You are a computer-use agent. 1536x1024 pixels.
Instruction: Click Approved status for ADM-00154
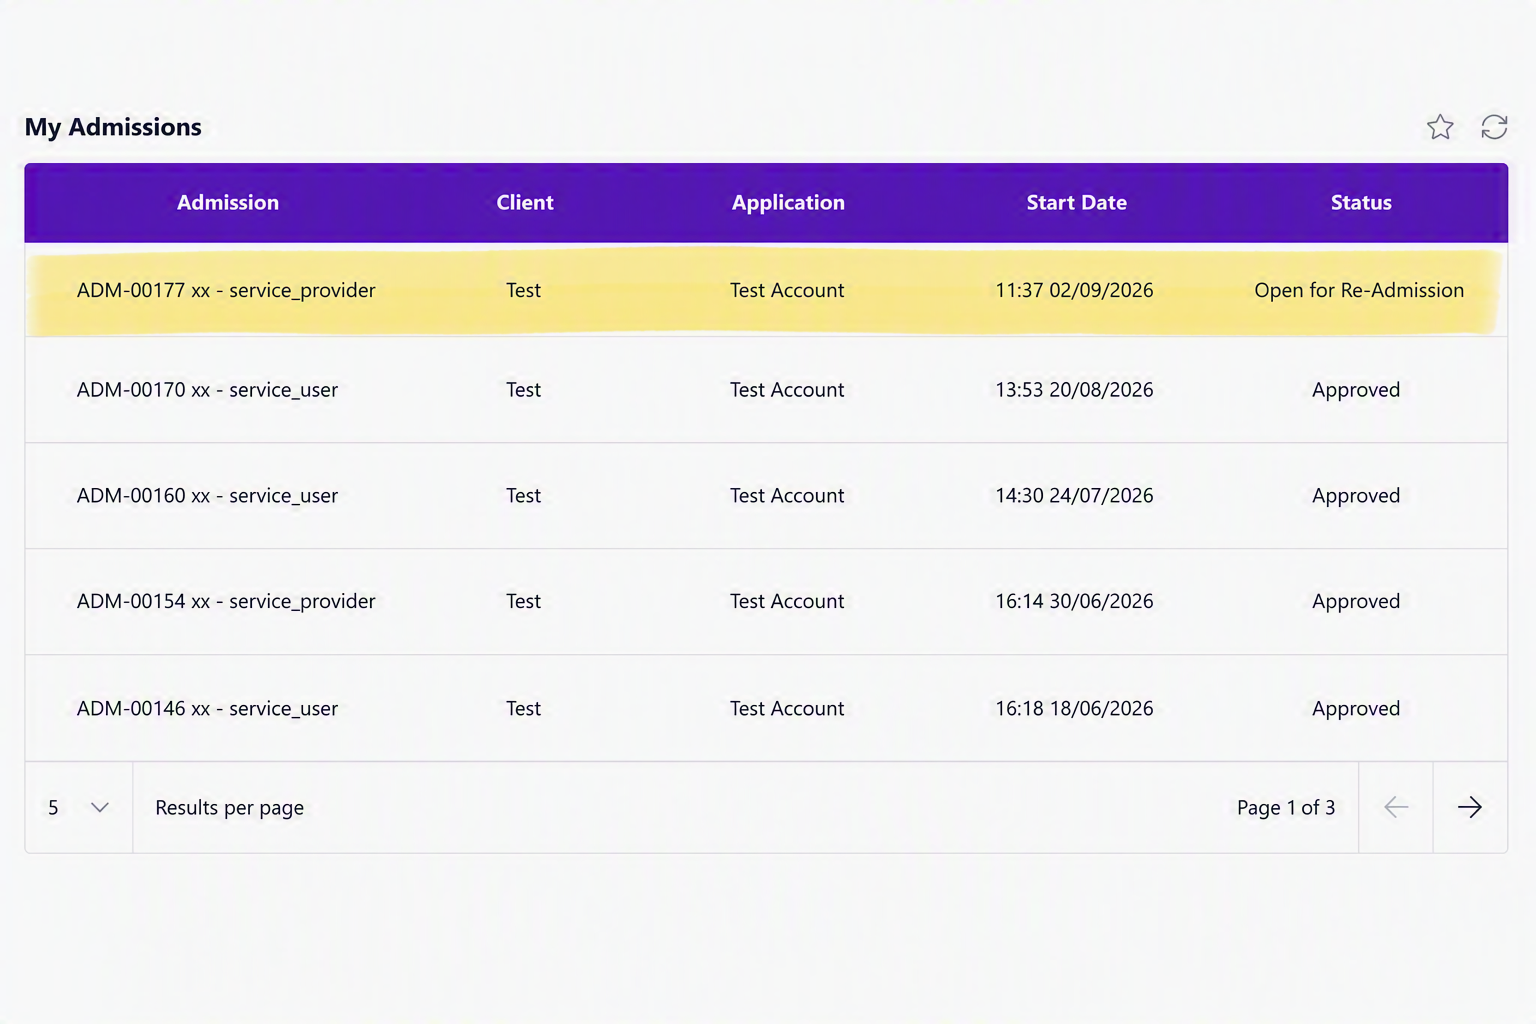(1356, 601)
